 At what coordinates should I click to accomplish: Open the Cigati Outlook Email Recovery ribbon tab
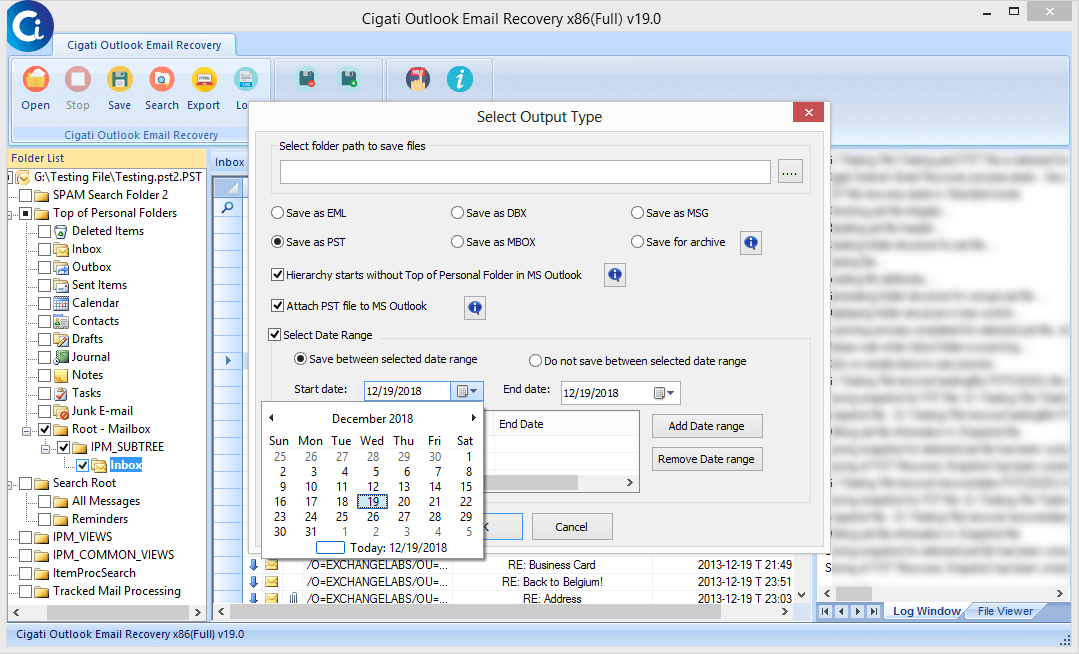pyautogui.click(x=144, y=45)
